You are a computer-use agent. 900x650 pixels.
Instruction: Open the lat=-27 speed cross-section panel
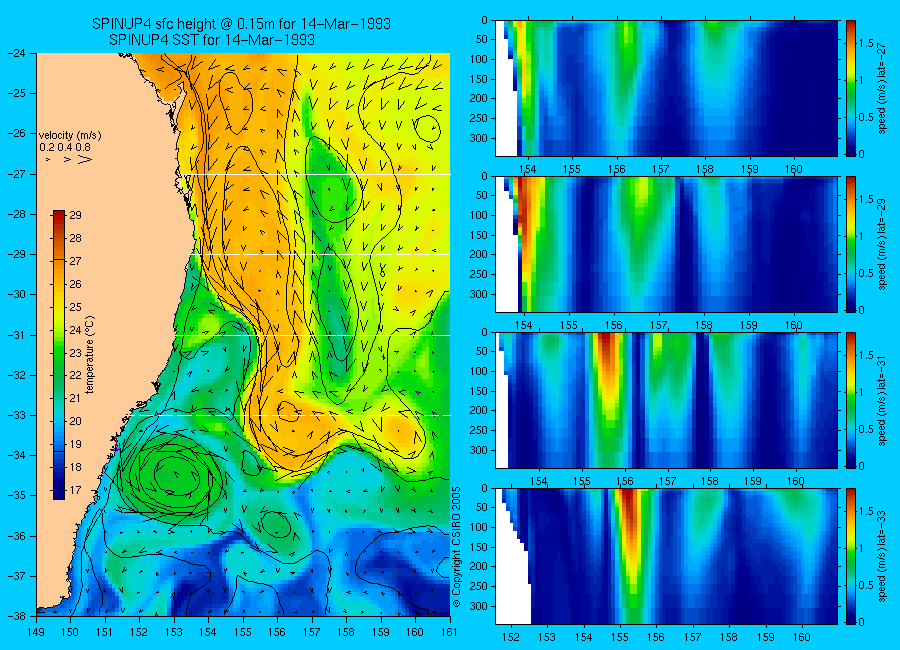point(666,88)
